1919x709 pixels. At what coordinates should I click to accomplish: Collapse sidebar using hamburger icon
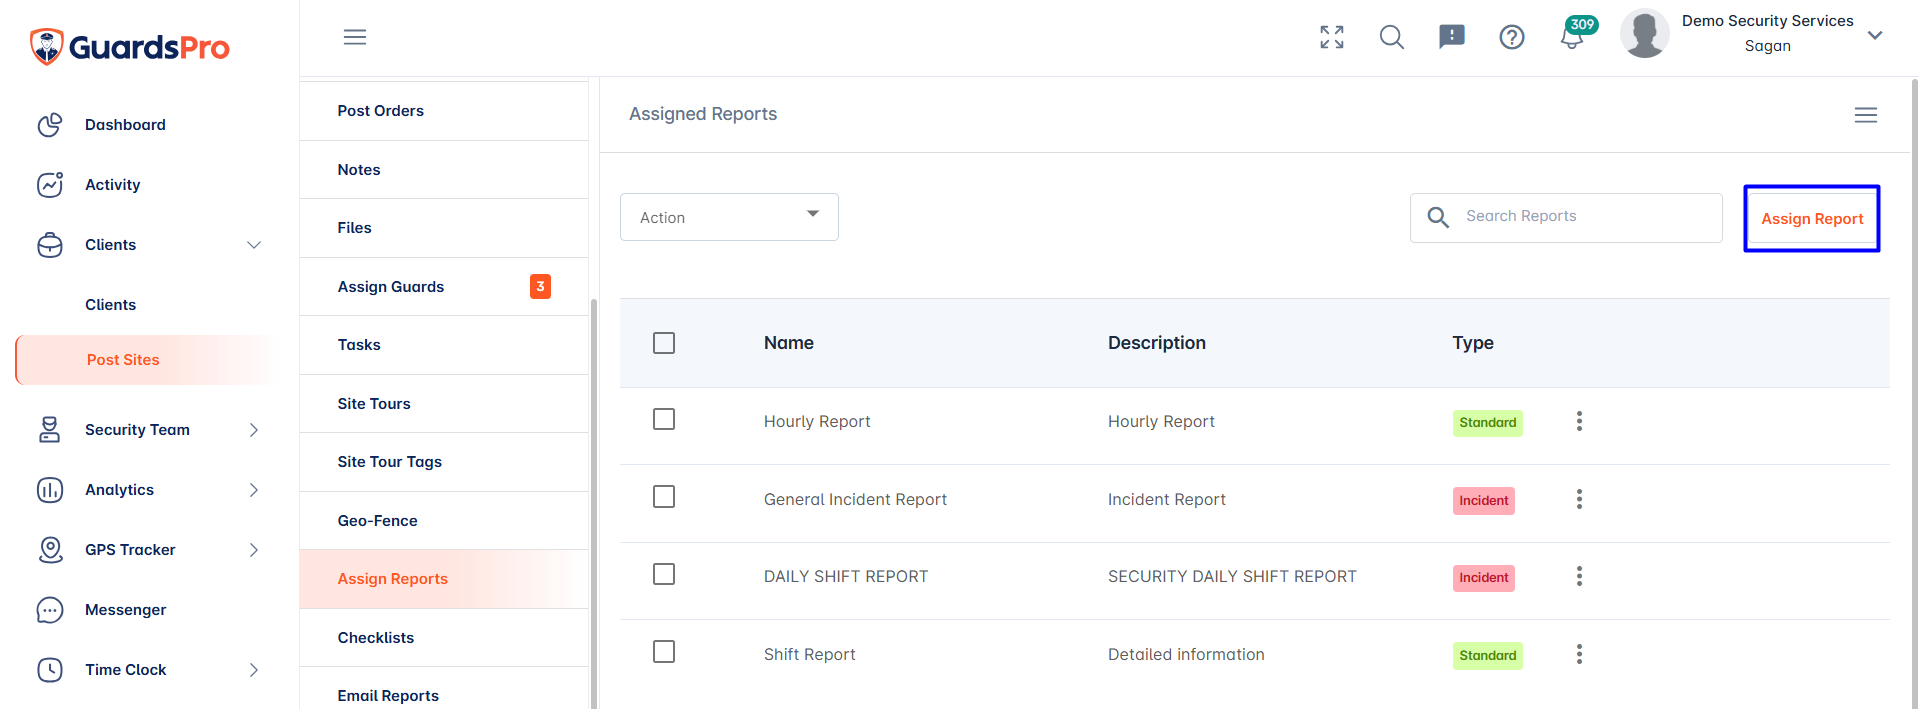coord(355,37)
